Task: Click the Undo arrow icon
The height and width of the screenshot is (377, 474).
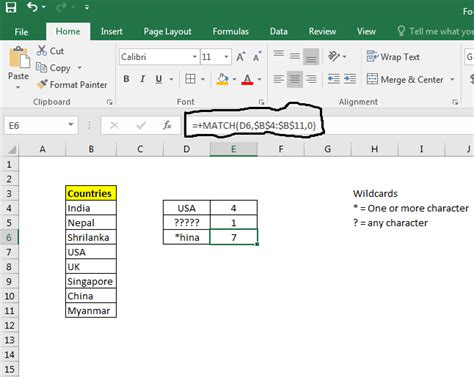Action: [x=32, y=7]
